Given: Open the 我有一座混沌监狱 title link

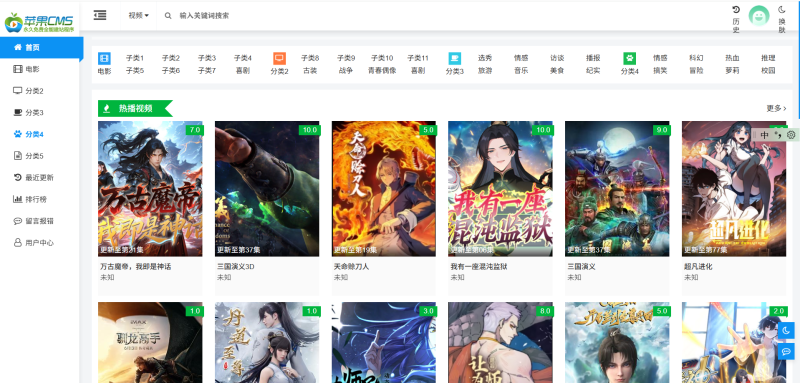Looking at the screenshot, I should [479, 267].
